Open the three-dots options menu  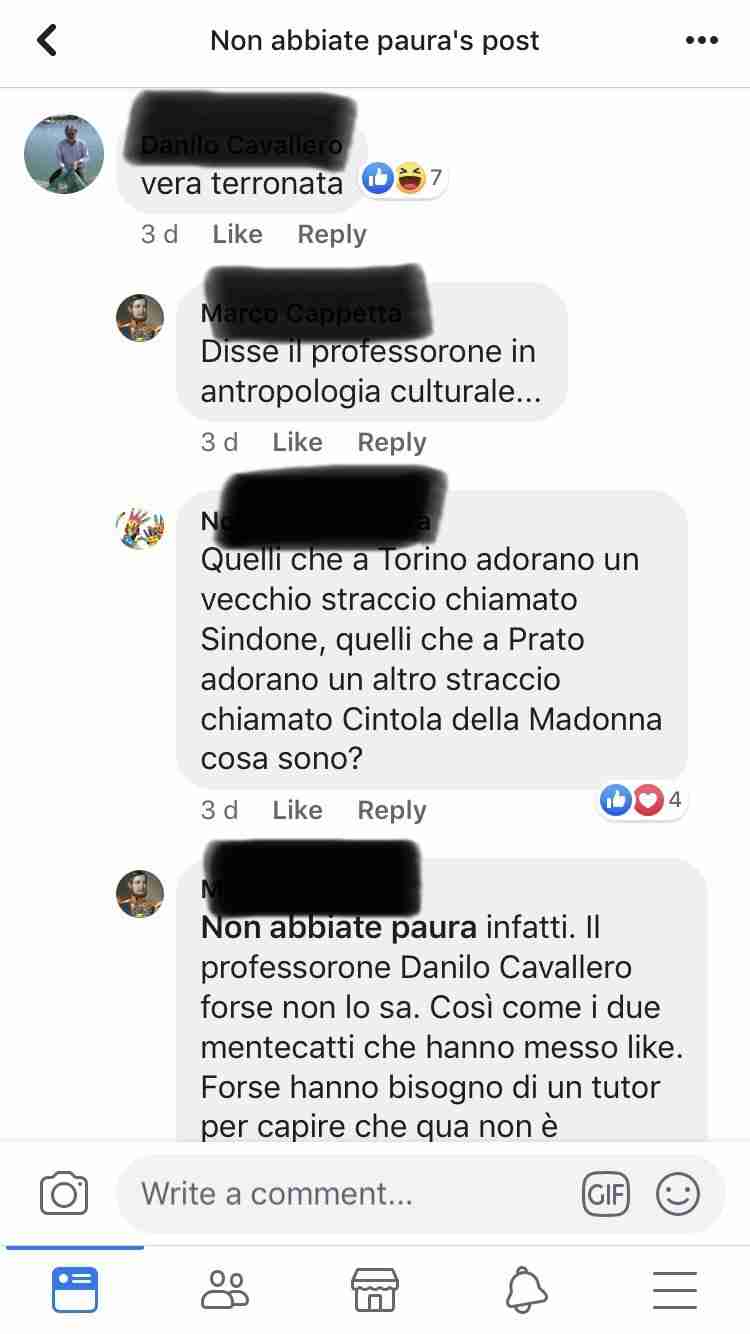click(x=702, y=41)
